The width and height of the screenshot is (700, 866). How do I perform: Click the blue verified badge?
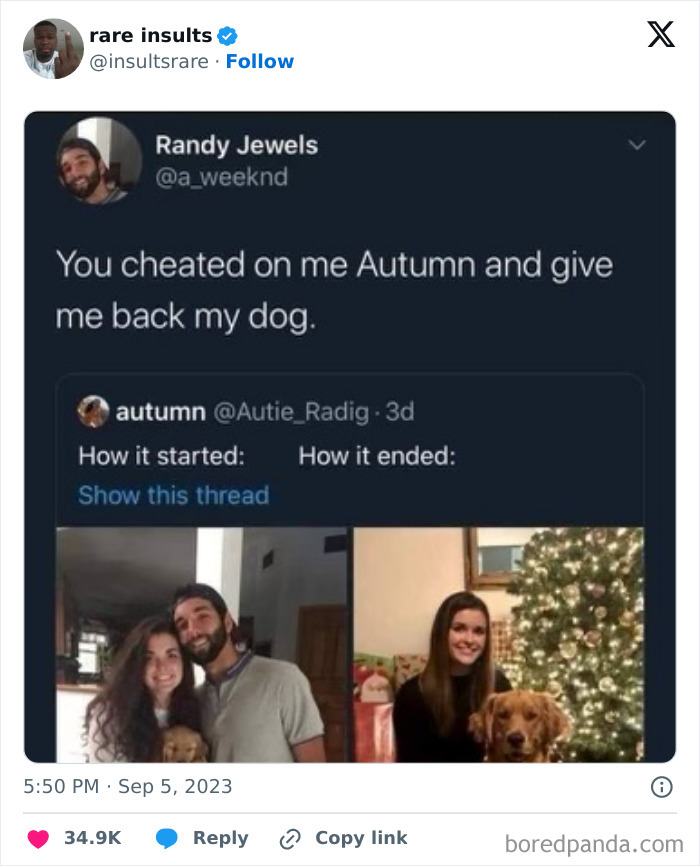227,36
